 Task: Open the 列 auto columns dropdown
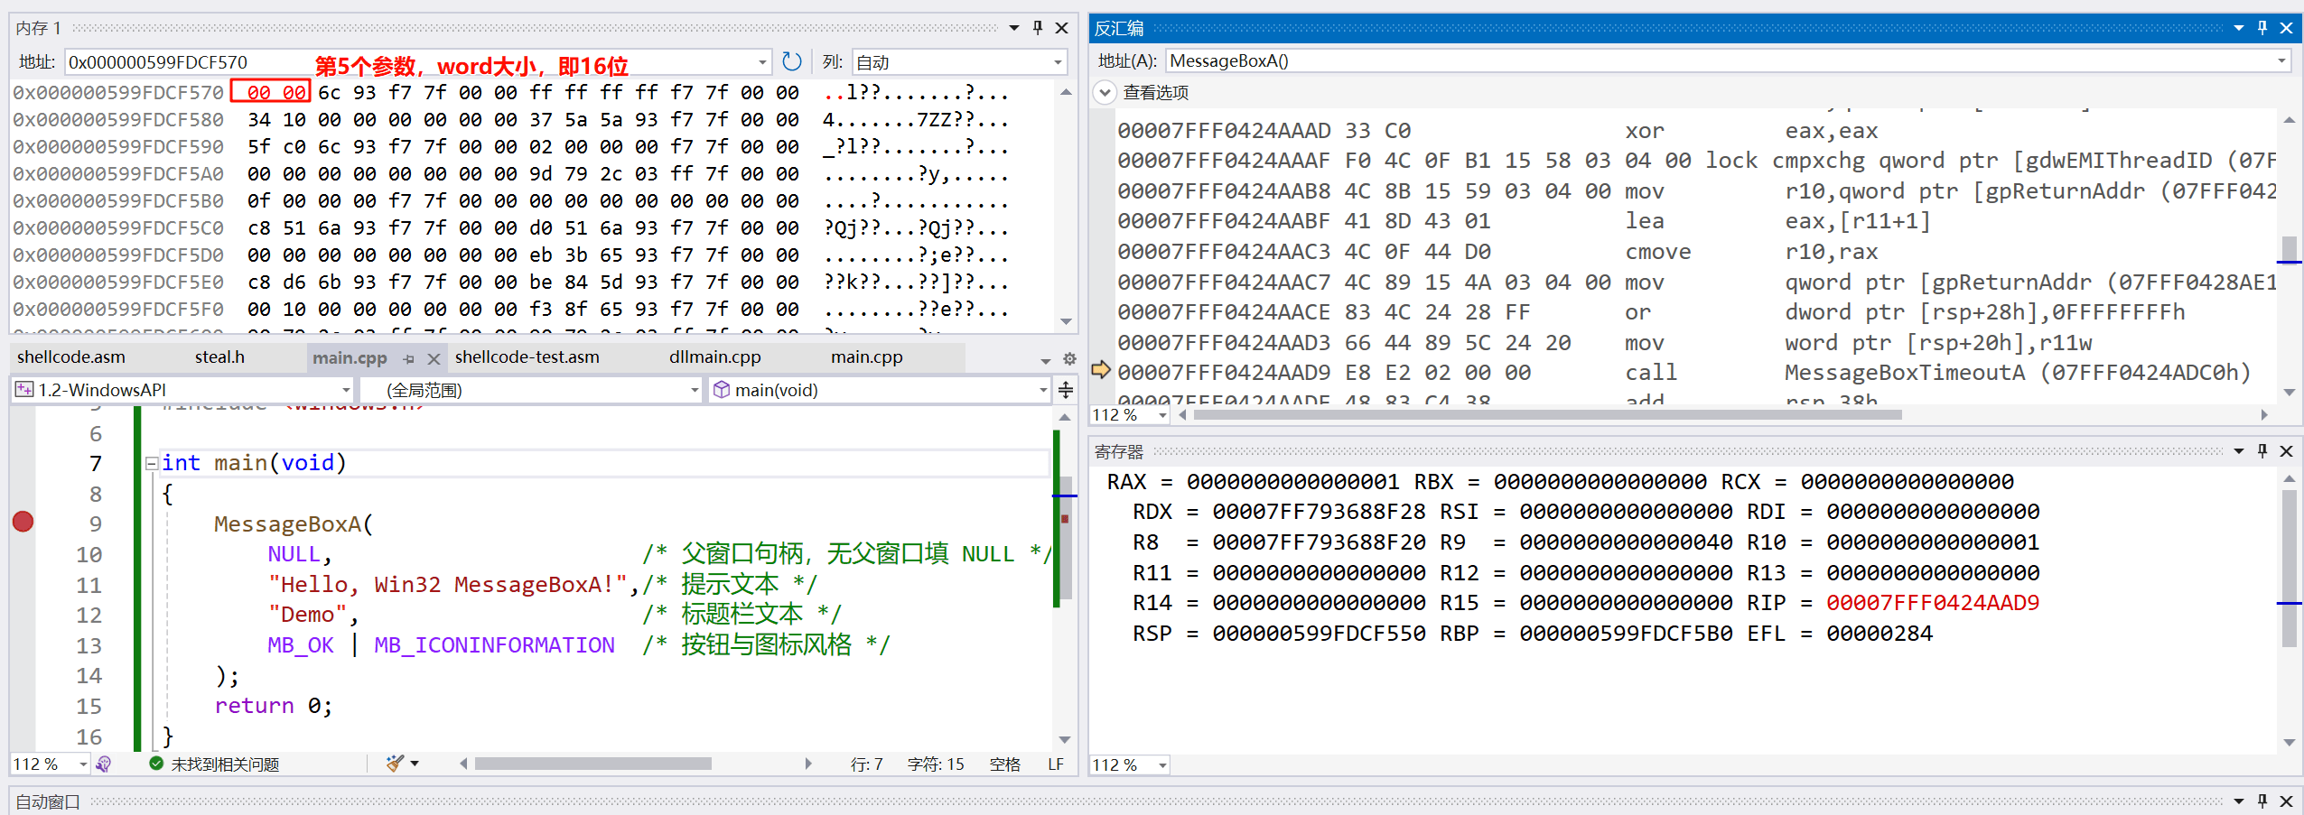tap(1057, 63)
